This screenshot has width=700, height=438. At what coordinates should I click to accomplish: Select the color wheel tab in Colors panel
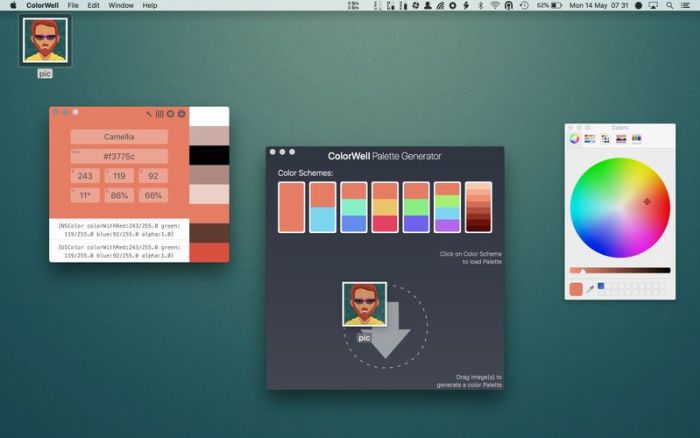pos(574,139)
